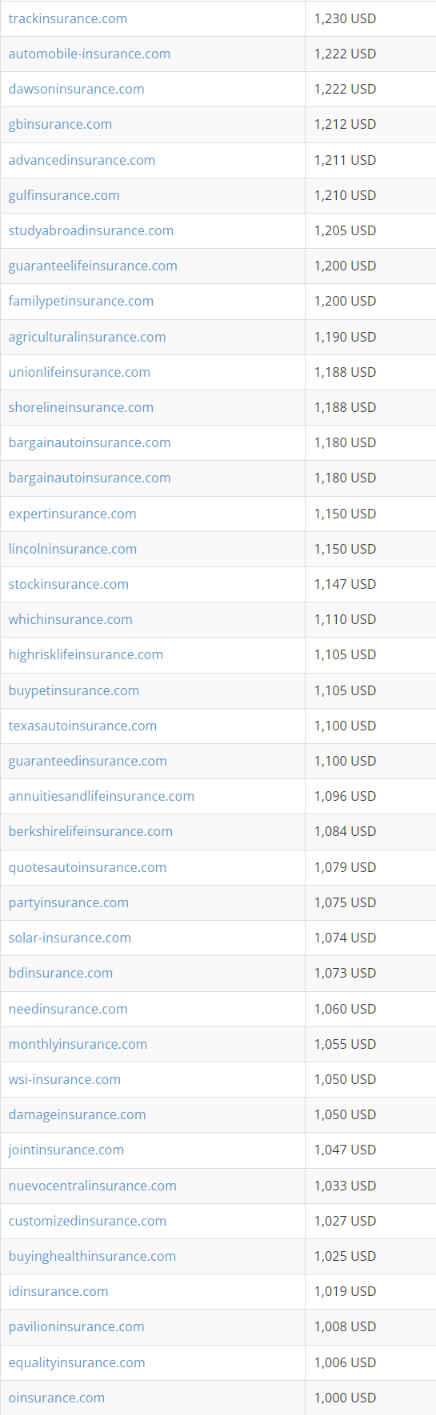Open texasautoinsurance.com link
Viewport: 436px width, 1415px height.
pos(82,725)
